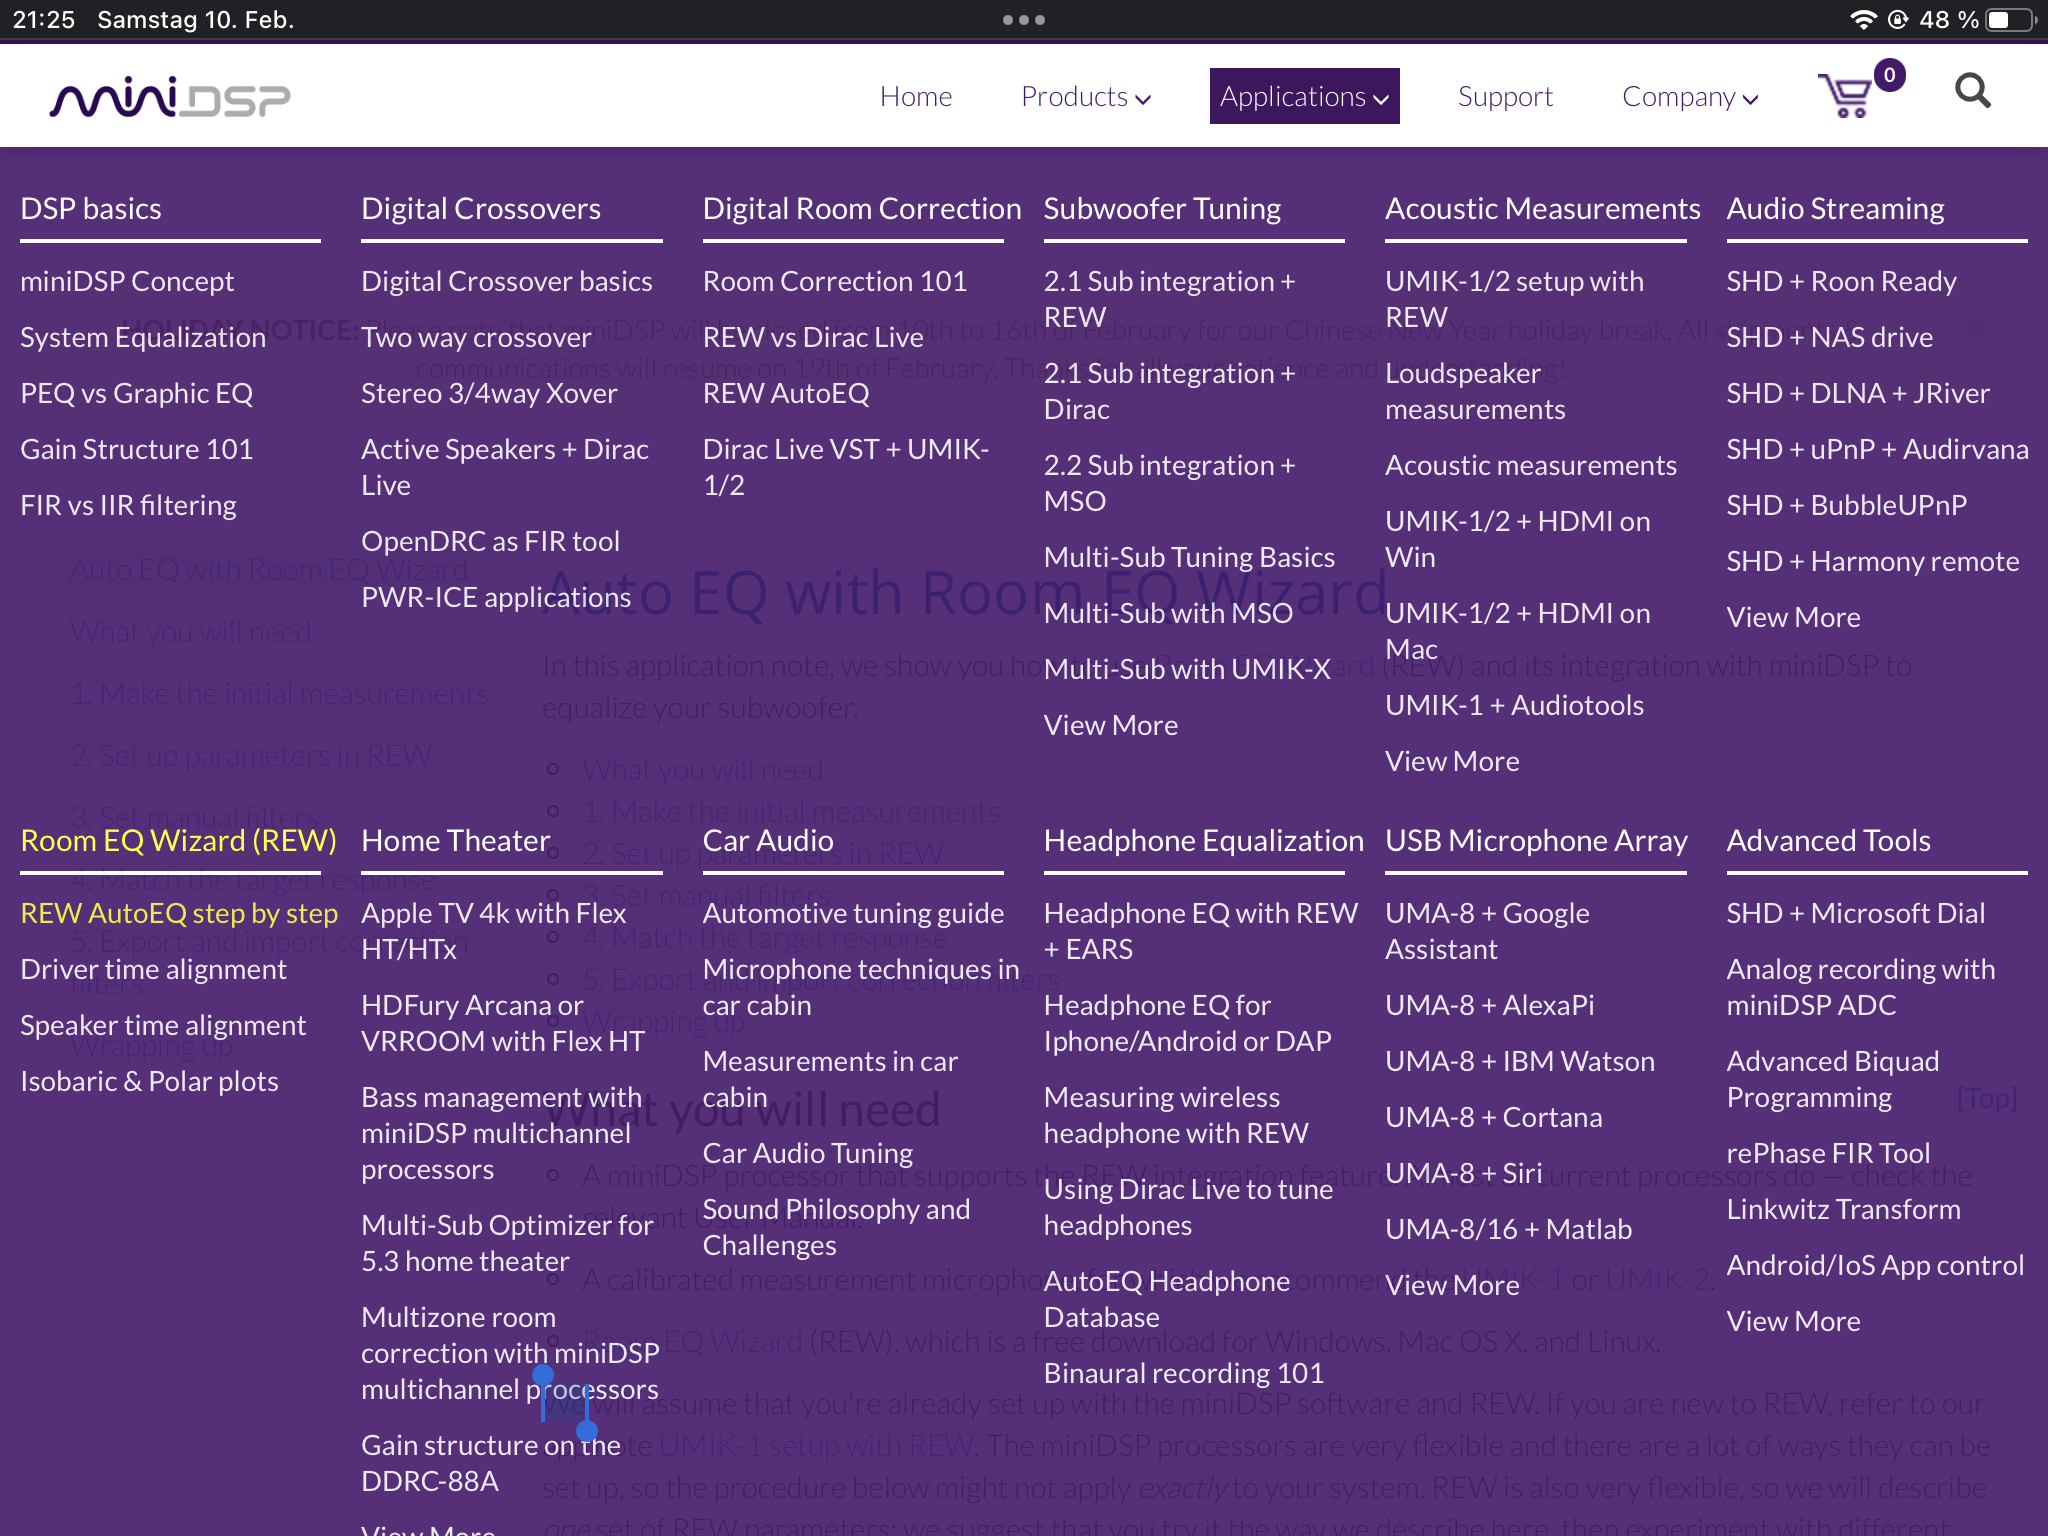Open Digital Room Correction heading
This screenshot has width=2048, height=1536.
pyautogui.click(x=862, y=208)
